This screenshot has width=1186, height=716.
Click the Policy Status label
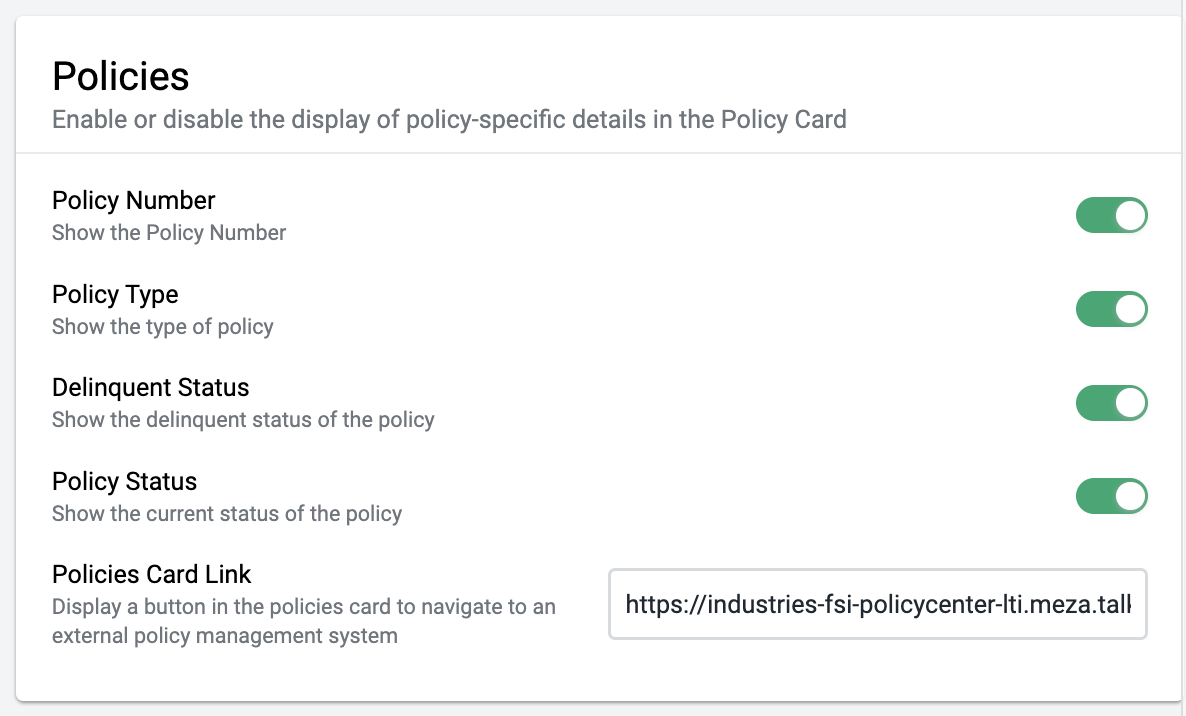[x=124, y=482]
